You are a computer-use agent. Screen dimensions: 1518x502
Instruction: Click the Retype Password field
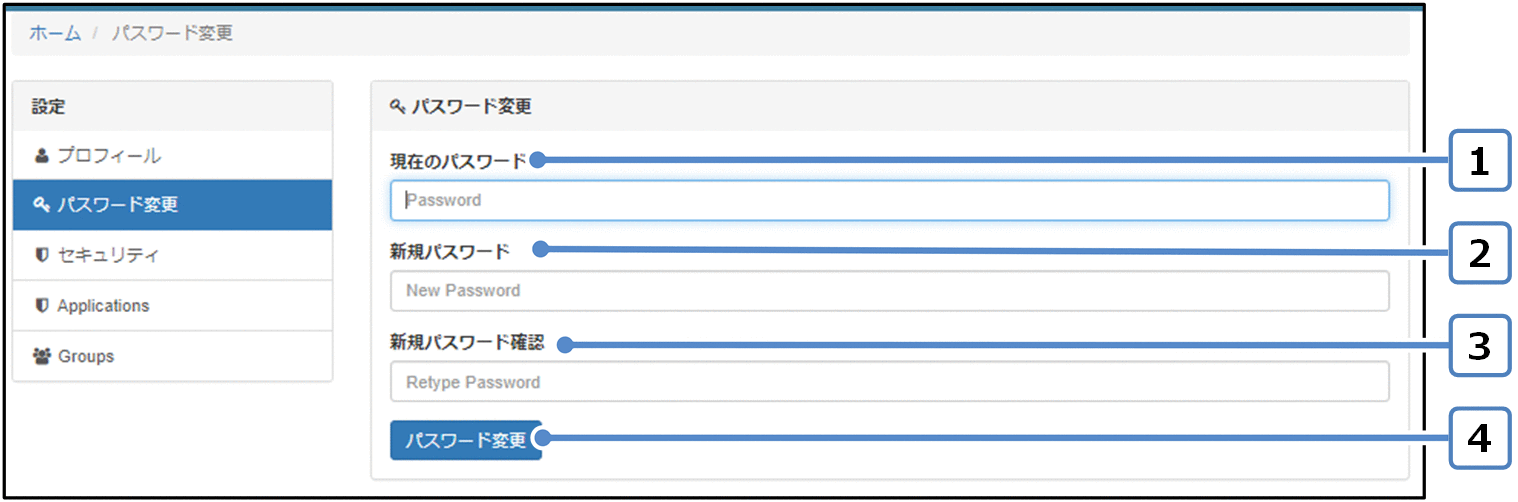pos(890,382)
